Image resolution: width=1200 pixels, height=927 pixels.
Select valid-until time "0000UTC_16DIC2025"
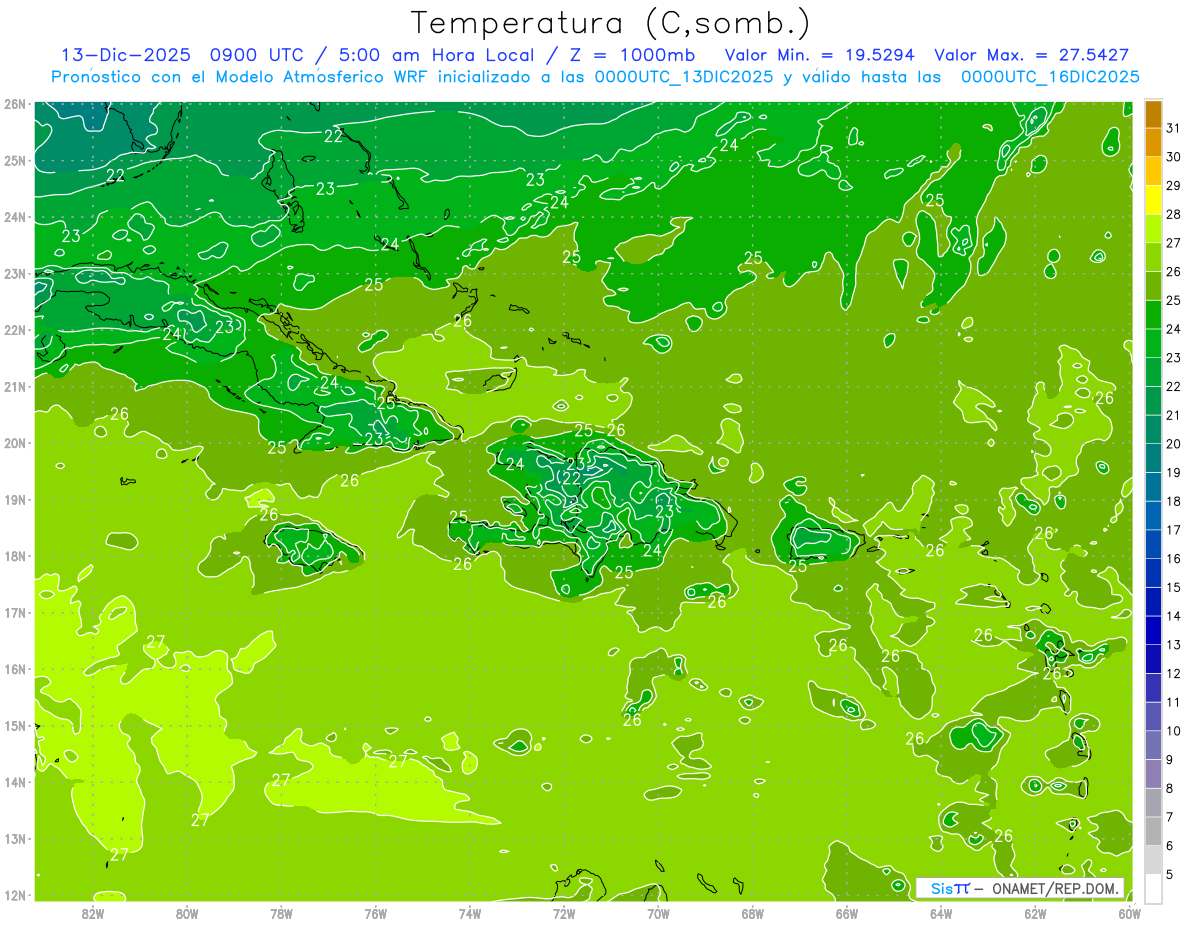(1050, 77)
